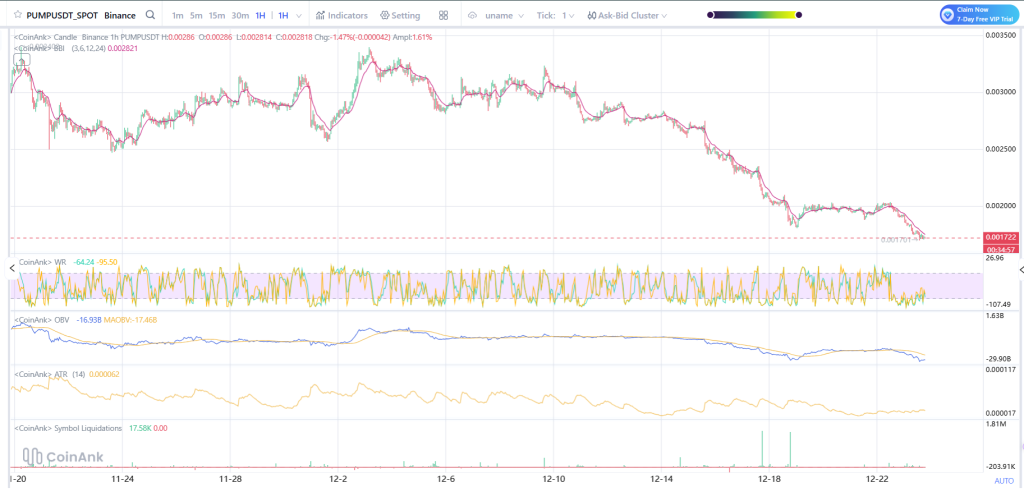Open the symbol search magnifier
The height and width of the screenshot is (492, 1024).
pyautogui.click(x=149, y=15)
